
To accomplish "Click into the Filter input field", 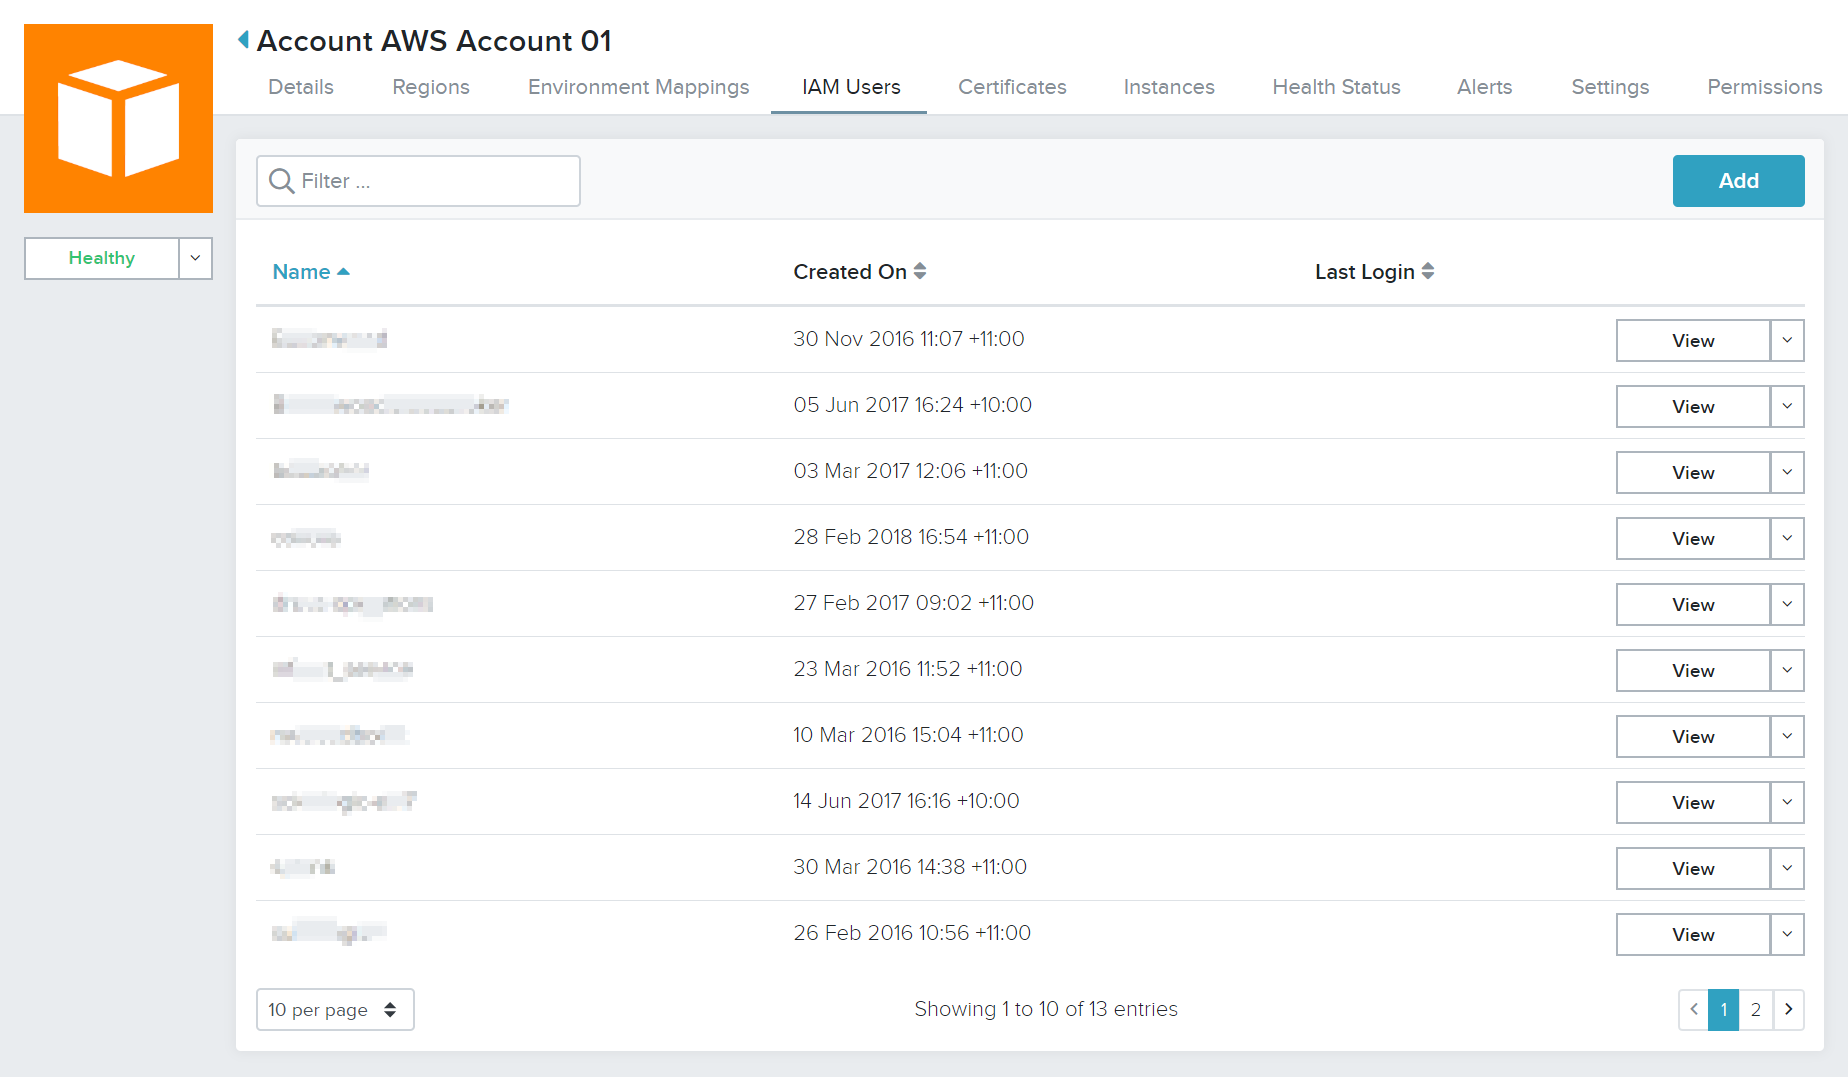I will pos(418,181).
